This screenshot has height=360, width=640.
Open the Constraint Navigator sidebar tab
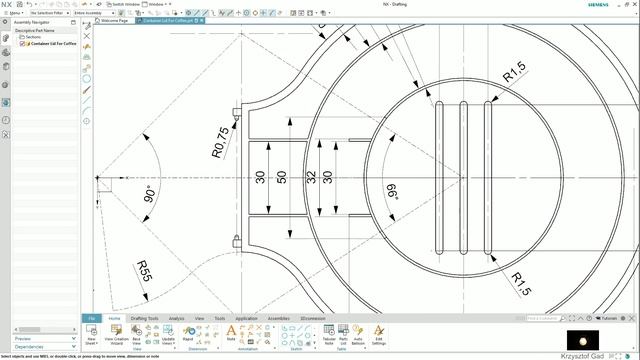click(x=6, y=52)
